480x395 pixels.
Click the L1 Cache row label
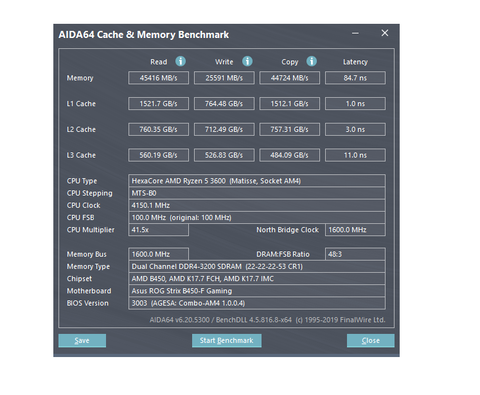coord(81,104)
